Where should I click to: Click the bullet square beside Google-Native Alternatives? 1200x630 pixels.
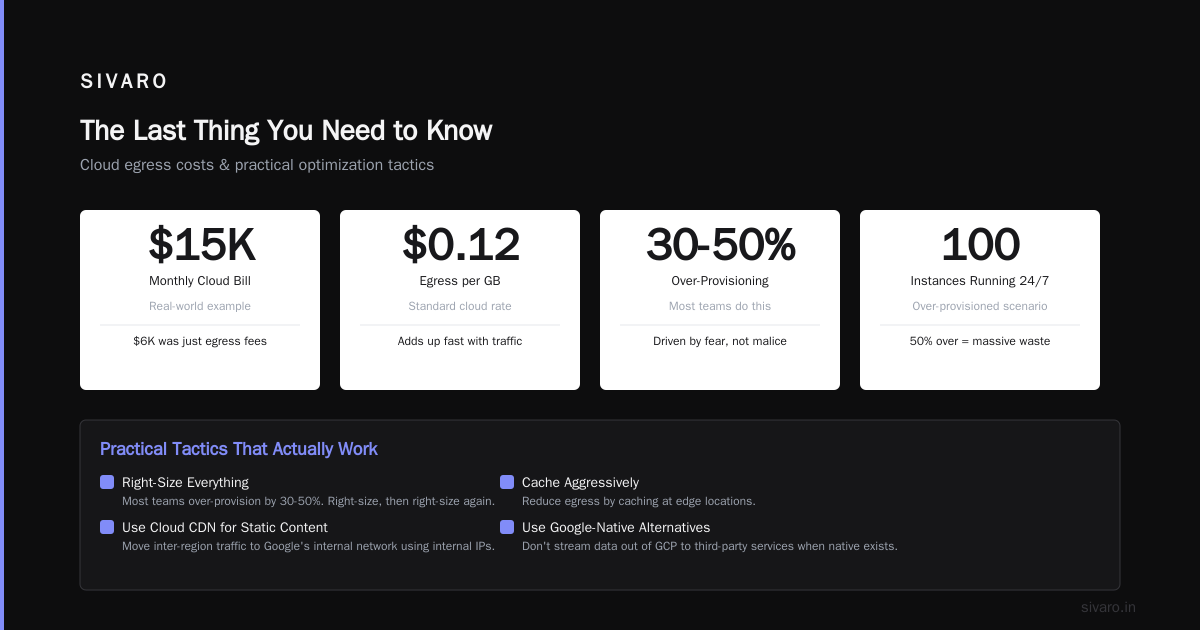point(507,527)
